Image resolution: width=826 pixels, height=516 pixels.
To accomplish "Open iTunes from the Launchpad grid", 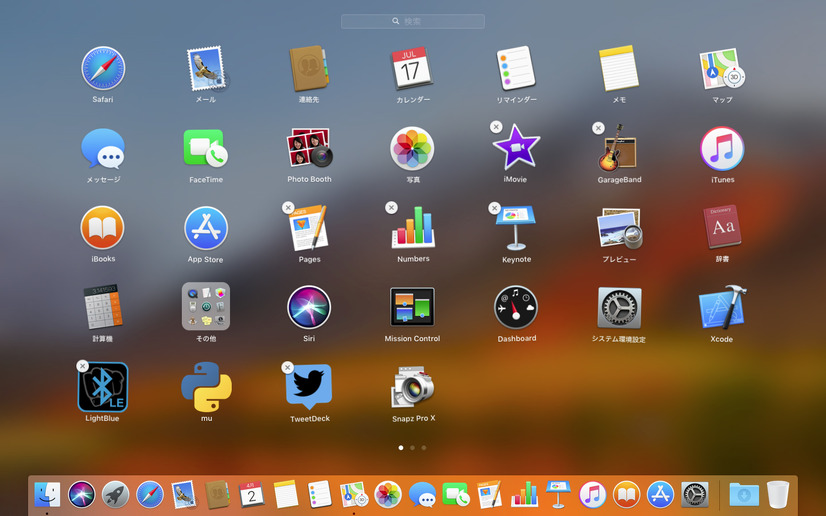I will click(722, 148).
